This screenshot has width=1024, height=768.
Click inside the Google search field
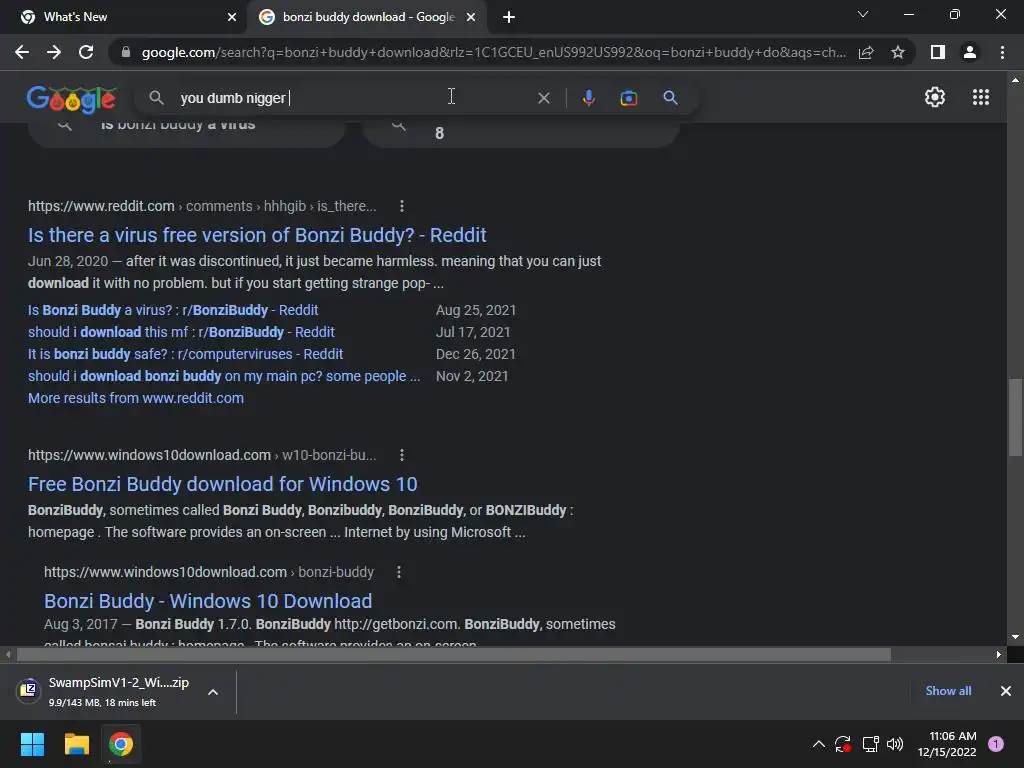click(x=353, y=98)
